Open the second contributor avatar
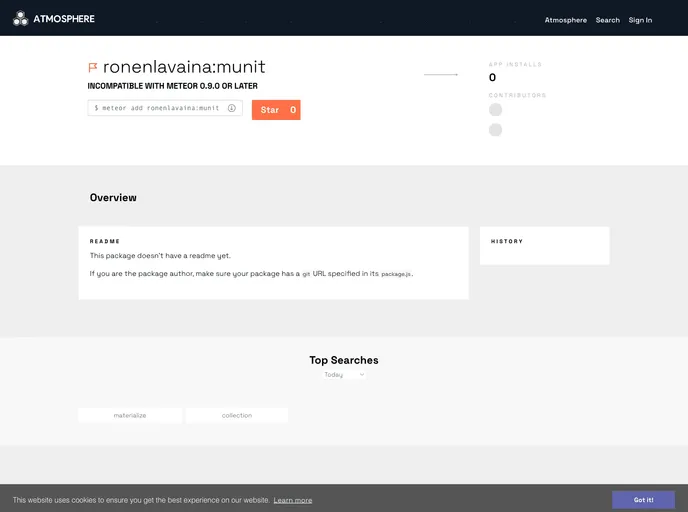Screen dimensions: 688x512 (495, 130)
